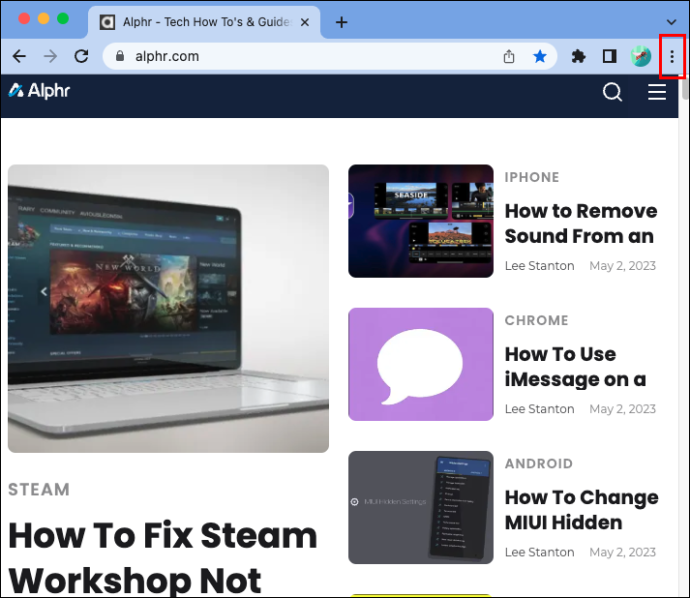Viewport: 690px width, 598px height.
Task: Share this page using the share icon
Action: pos(509,56)
